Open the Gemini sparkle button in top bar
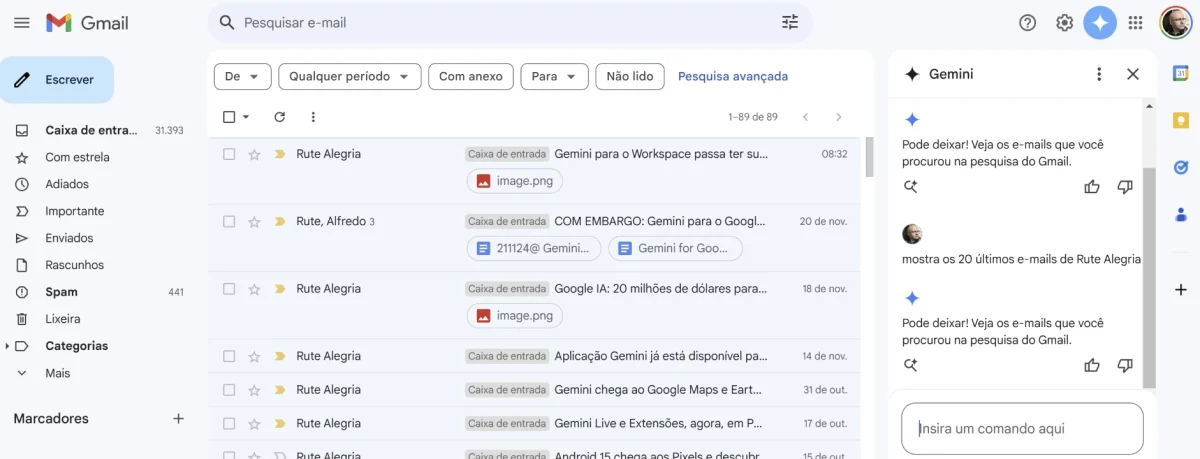This screenshot has height=459, width=1200. (x=1100, y=22)
